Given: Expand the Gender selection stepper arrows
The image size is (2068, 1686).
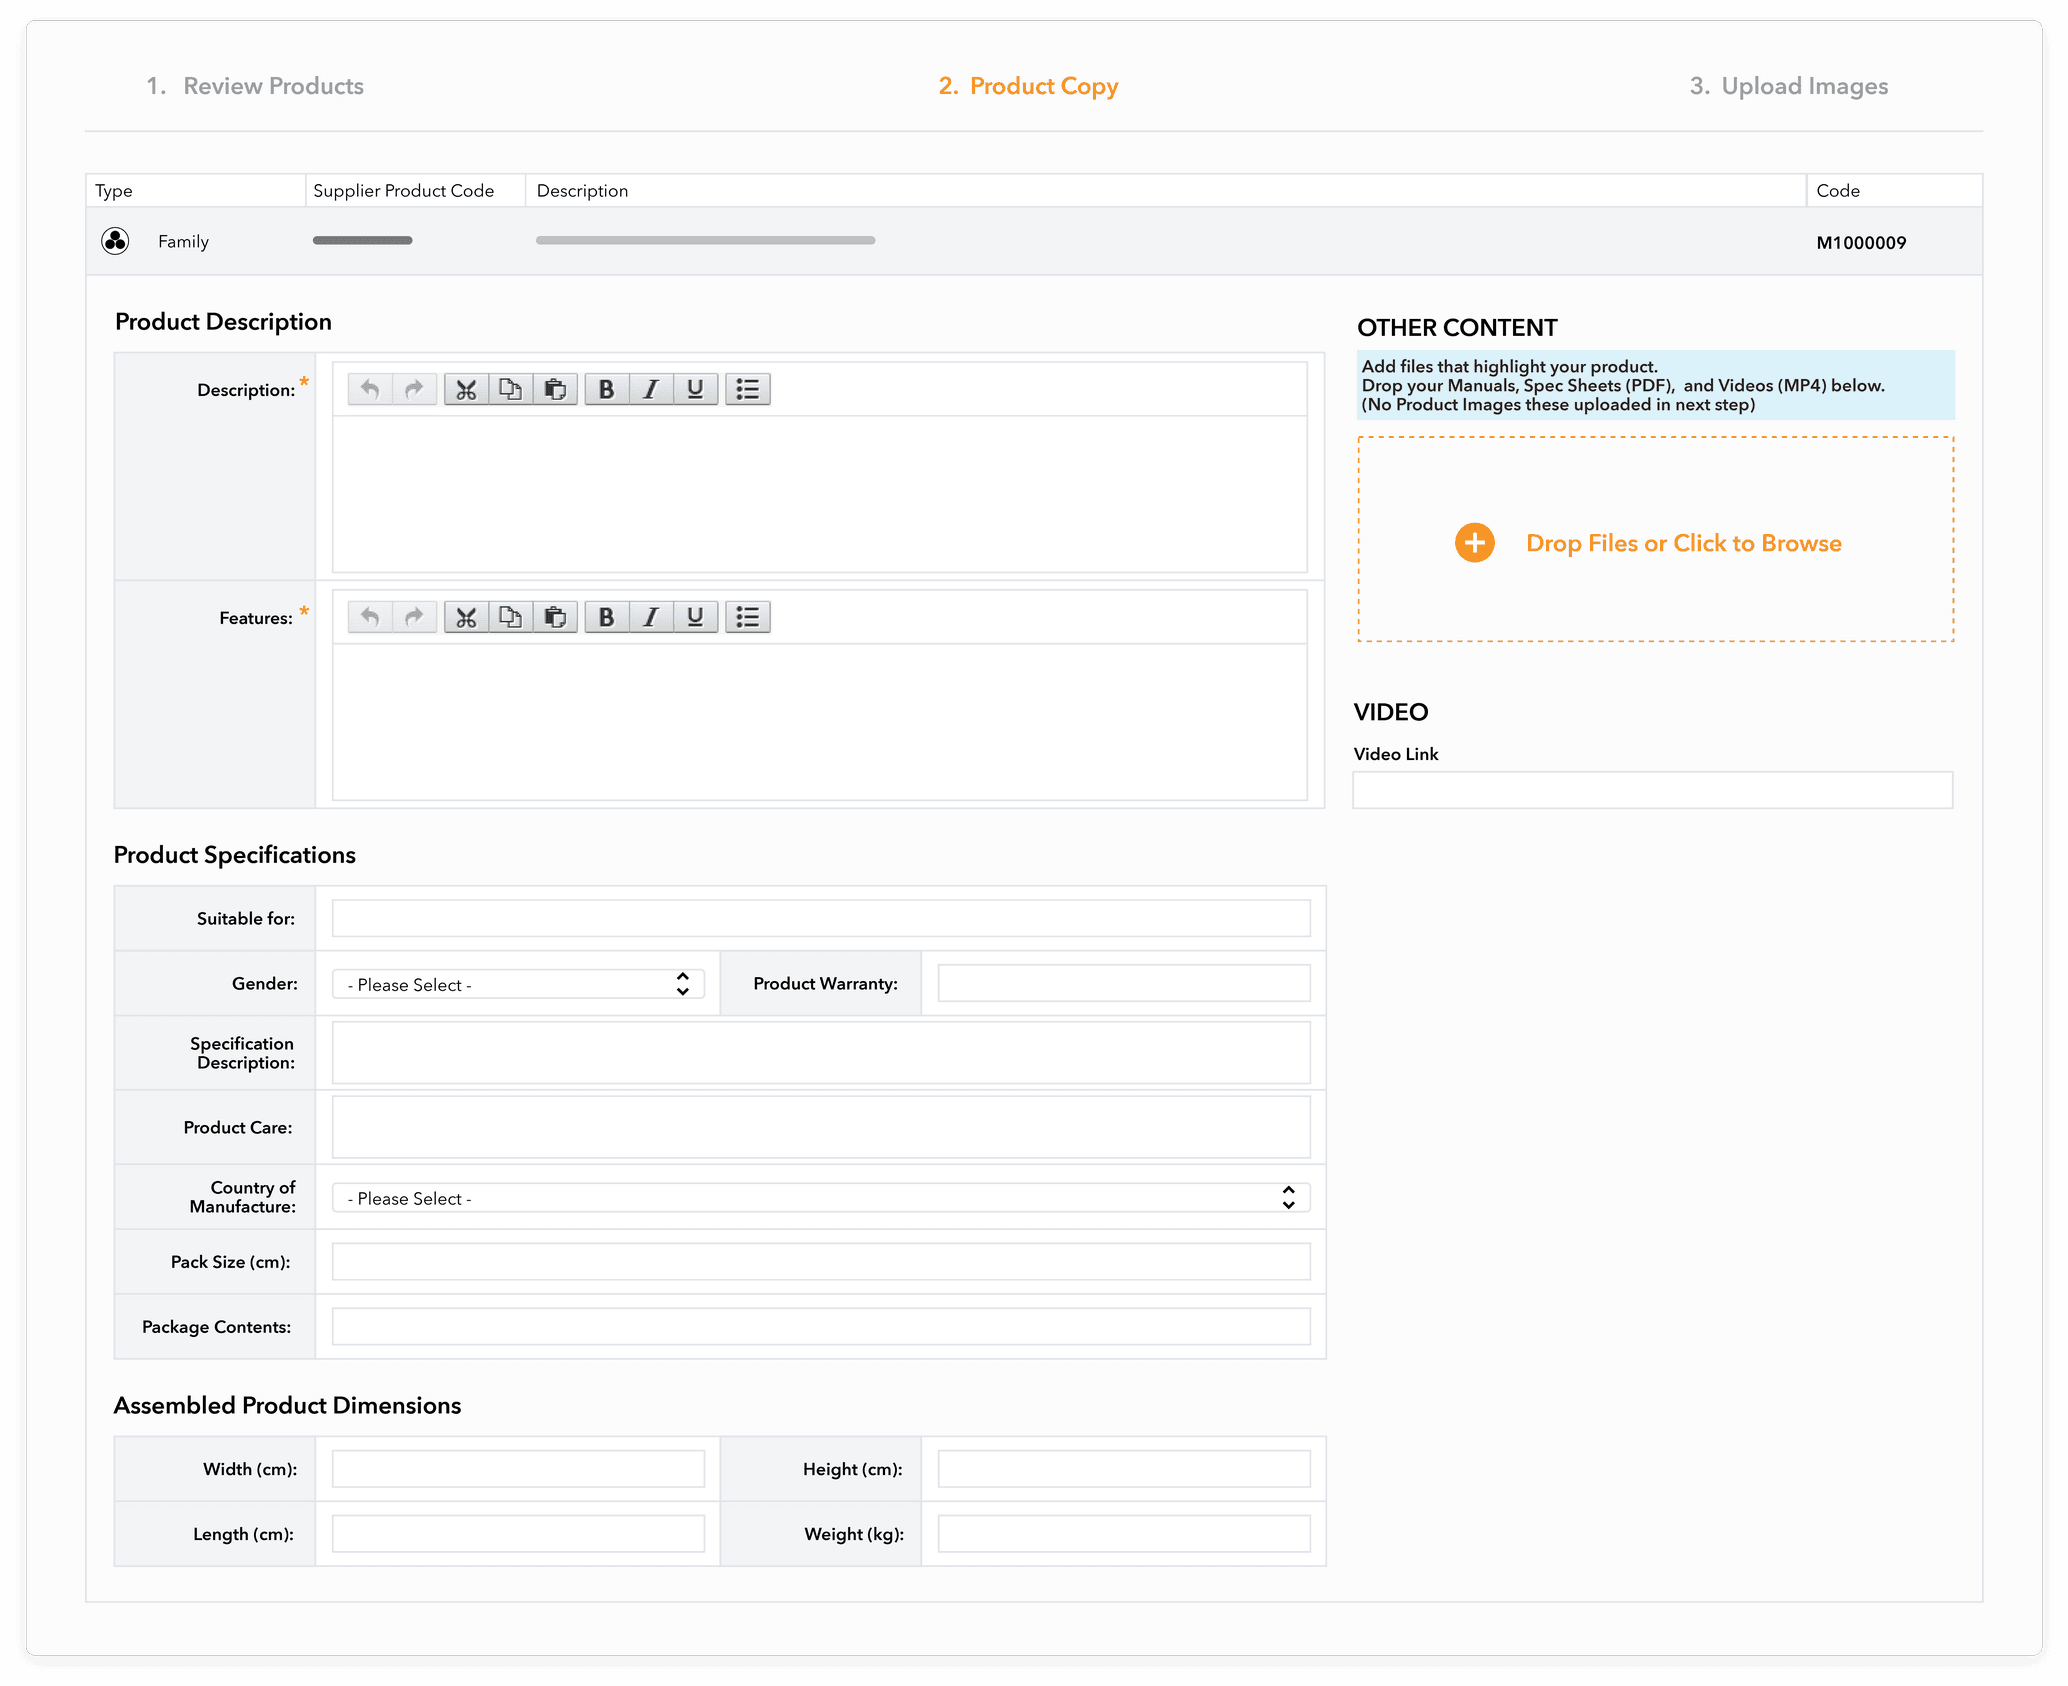Looking at the screenshot, I should pyautogui.click(x=683, y=984).
